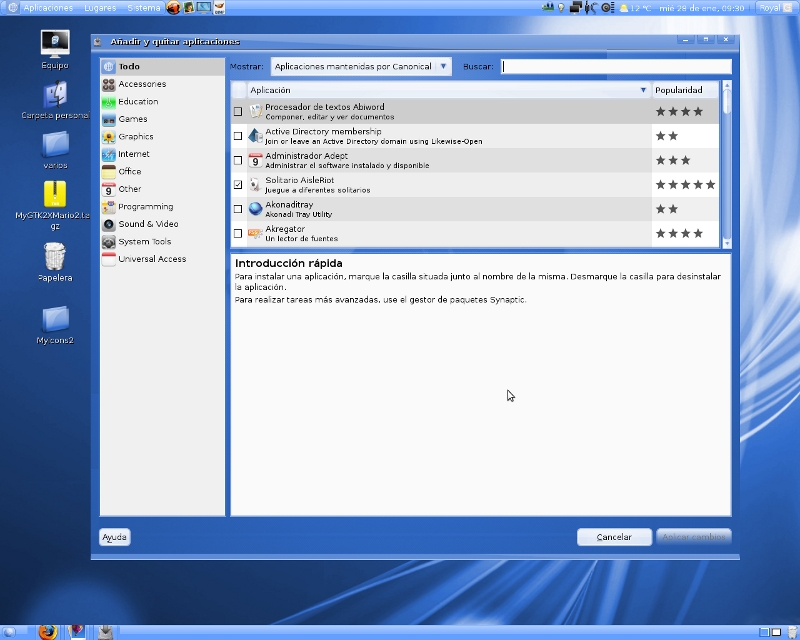Click the Akonaditray globe icon
The image size is (800, 640).
coord(255,209)
